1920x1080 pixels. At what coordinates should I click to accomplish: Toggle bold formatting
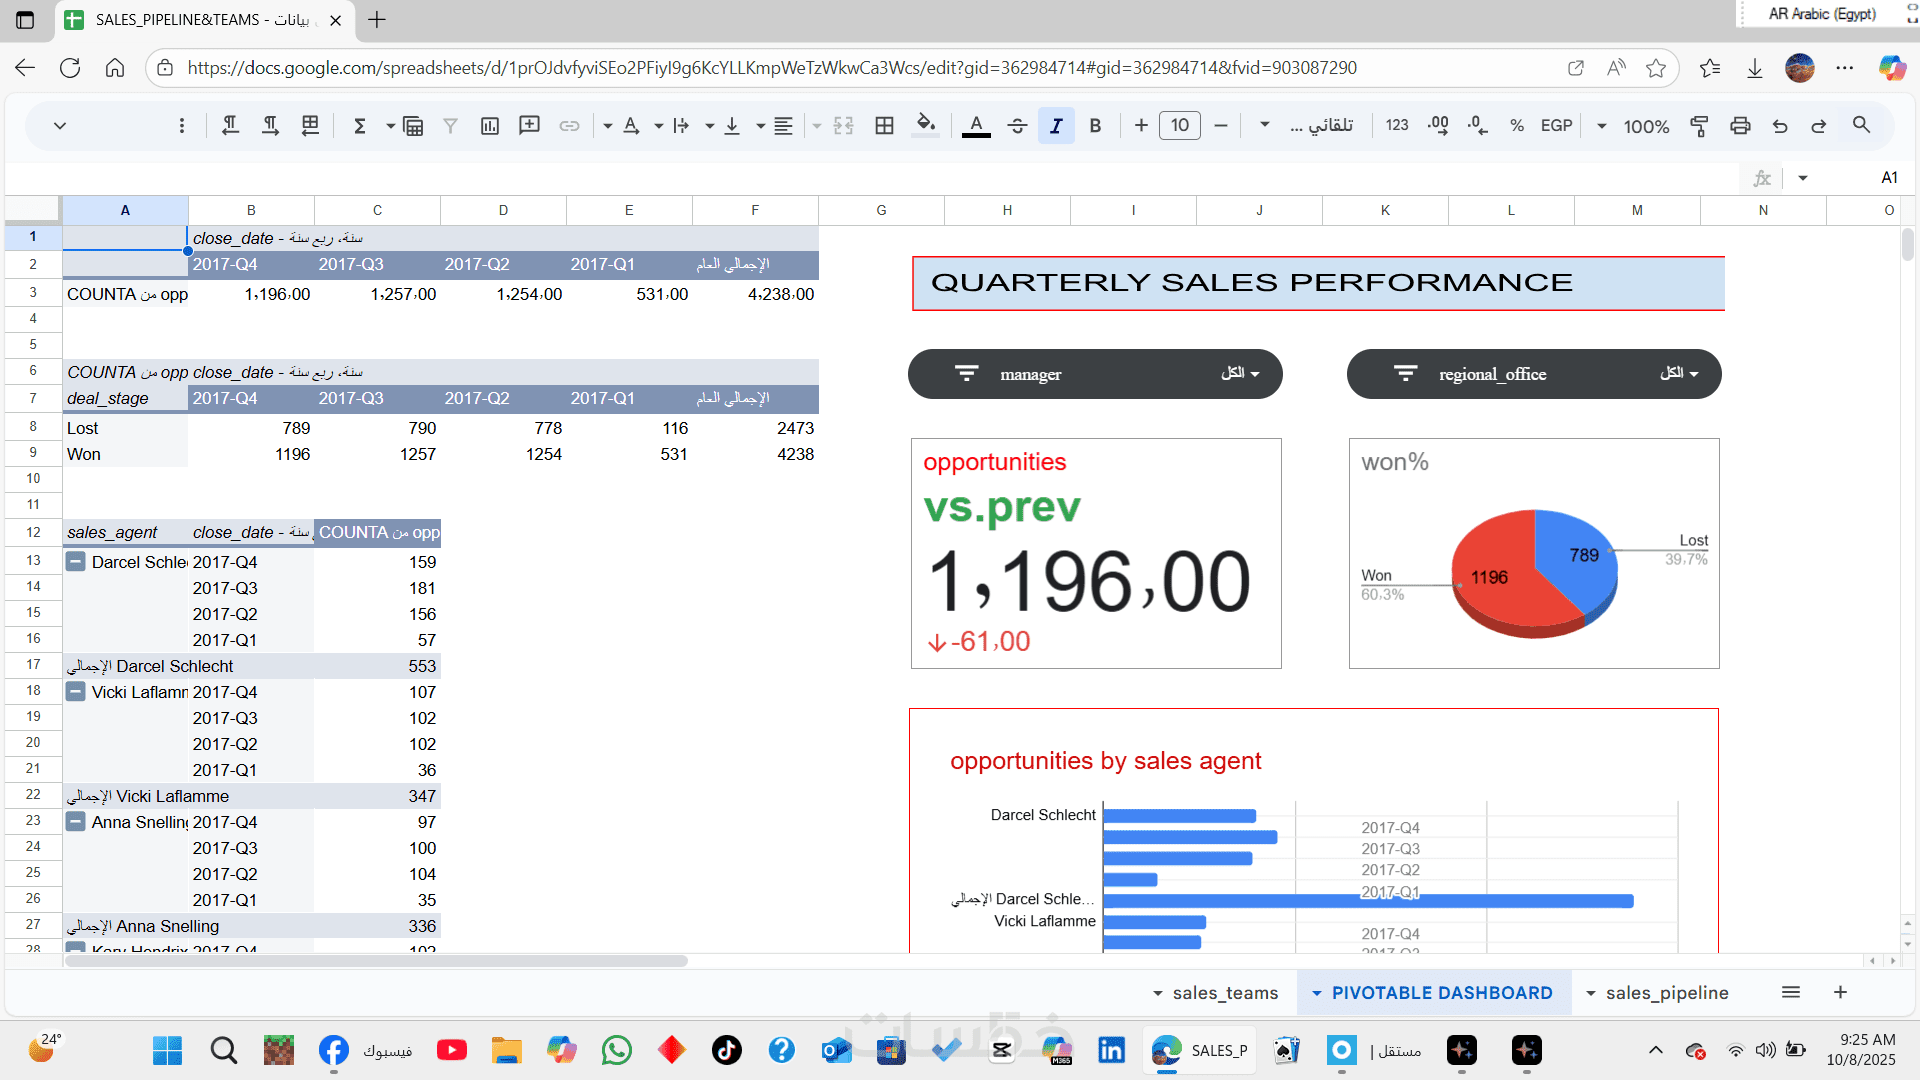point(1095,126)
